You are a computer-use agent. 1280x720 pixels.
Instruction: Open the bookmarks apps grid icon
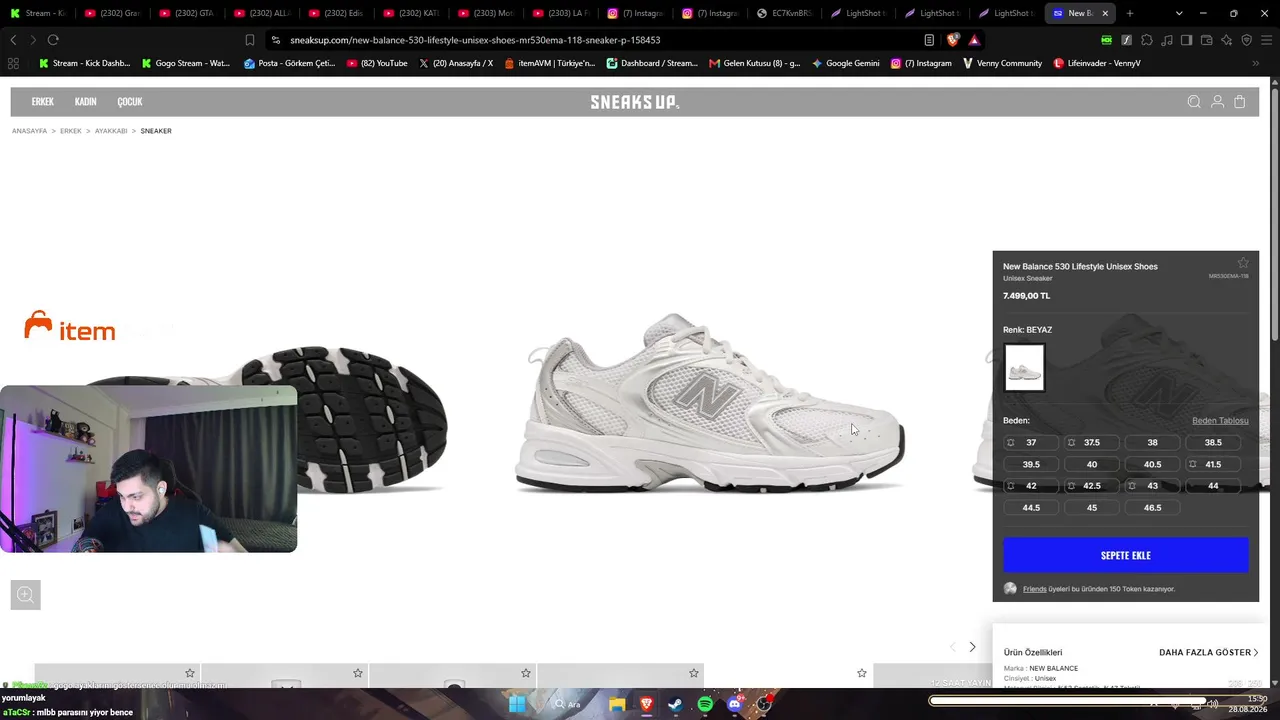pyautogui.click(x=13, y=63)
